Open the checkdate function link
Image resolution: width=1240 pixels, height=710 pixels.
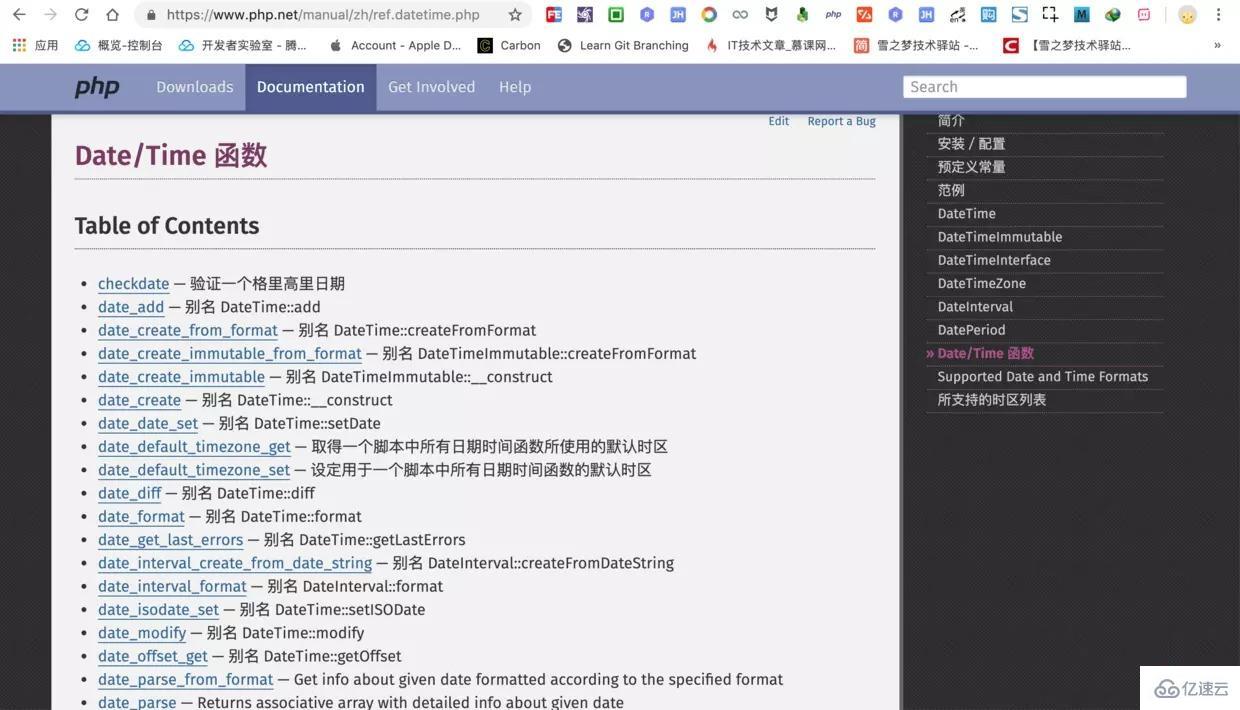pos(133,284)
